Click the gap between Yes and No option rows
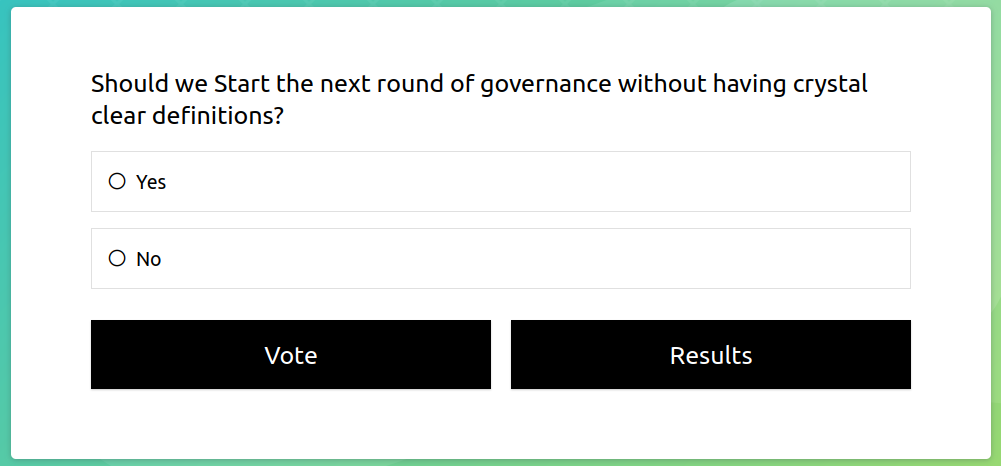This screenshot has width=1001, height=466. [500, 220]
